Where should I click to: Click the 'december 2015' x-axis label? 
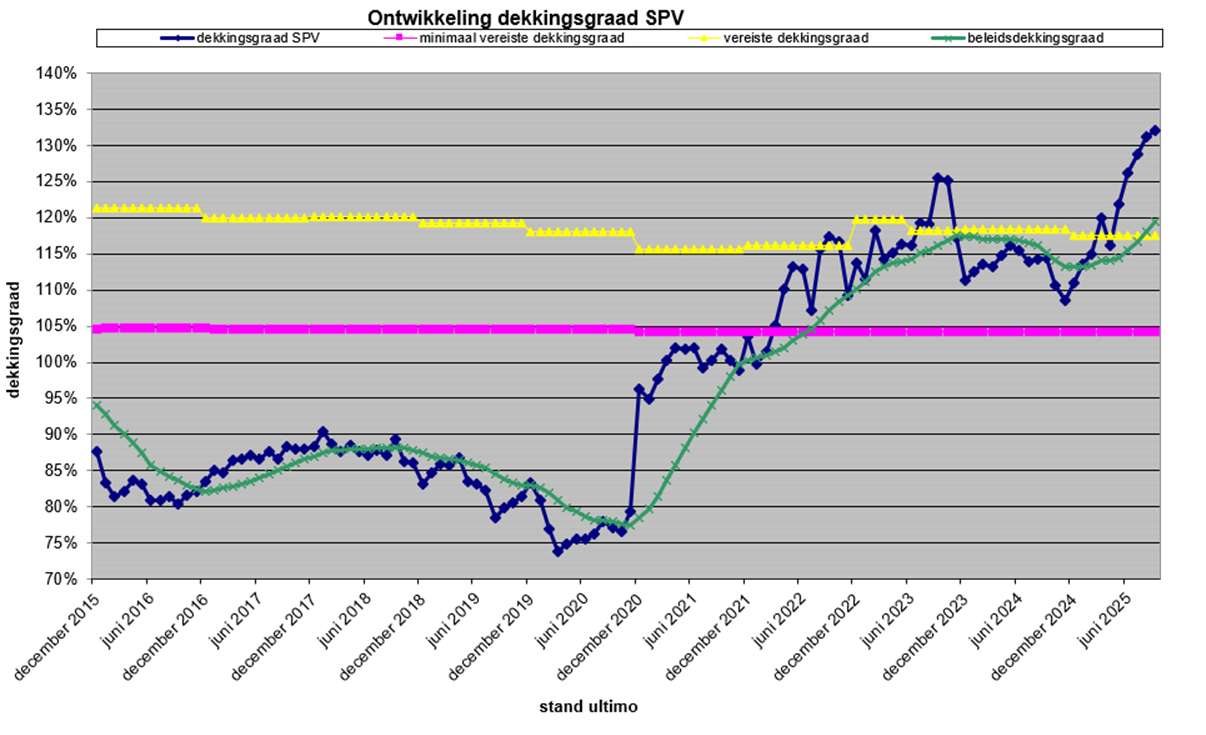coord(55,638)
